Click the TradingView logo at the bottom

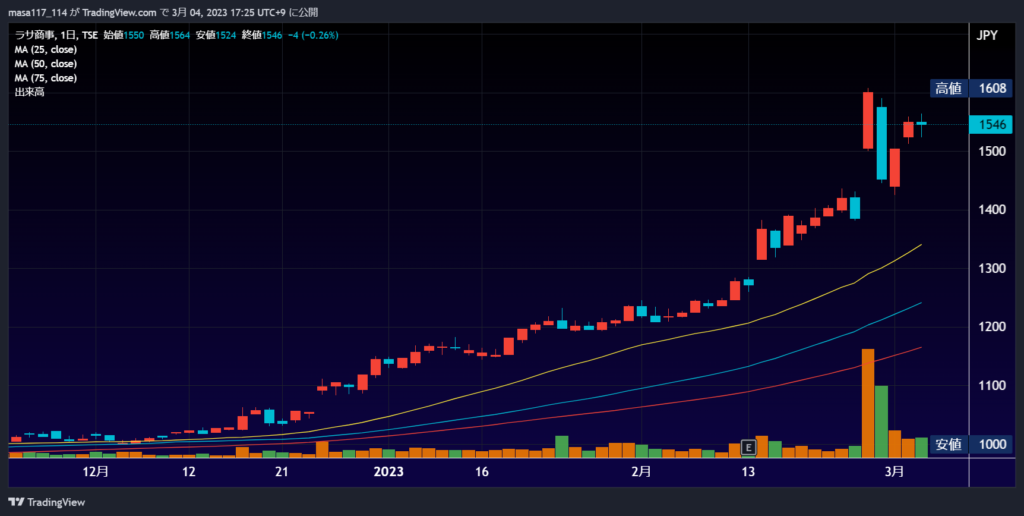(x=46, y=502)
